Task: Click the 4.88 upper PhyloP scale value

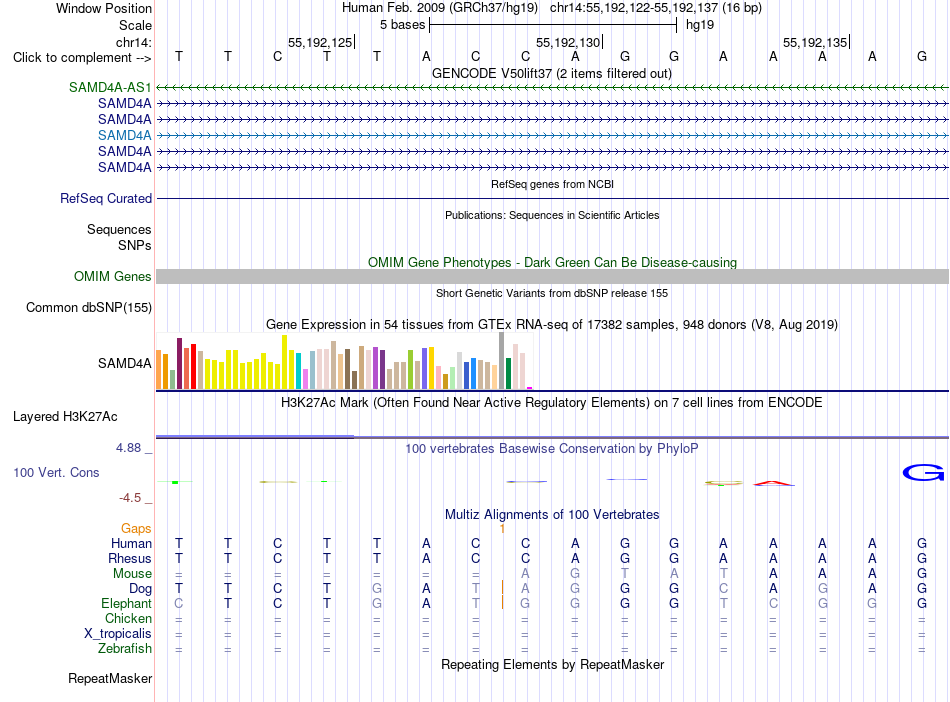Action: tap(128, 448)
